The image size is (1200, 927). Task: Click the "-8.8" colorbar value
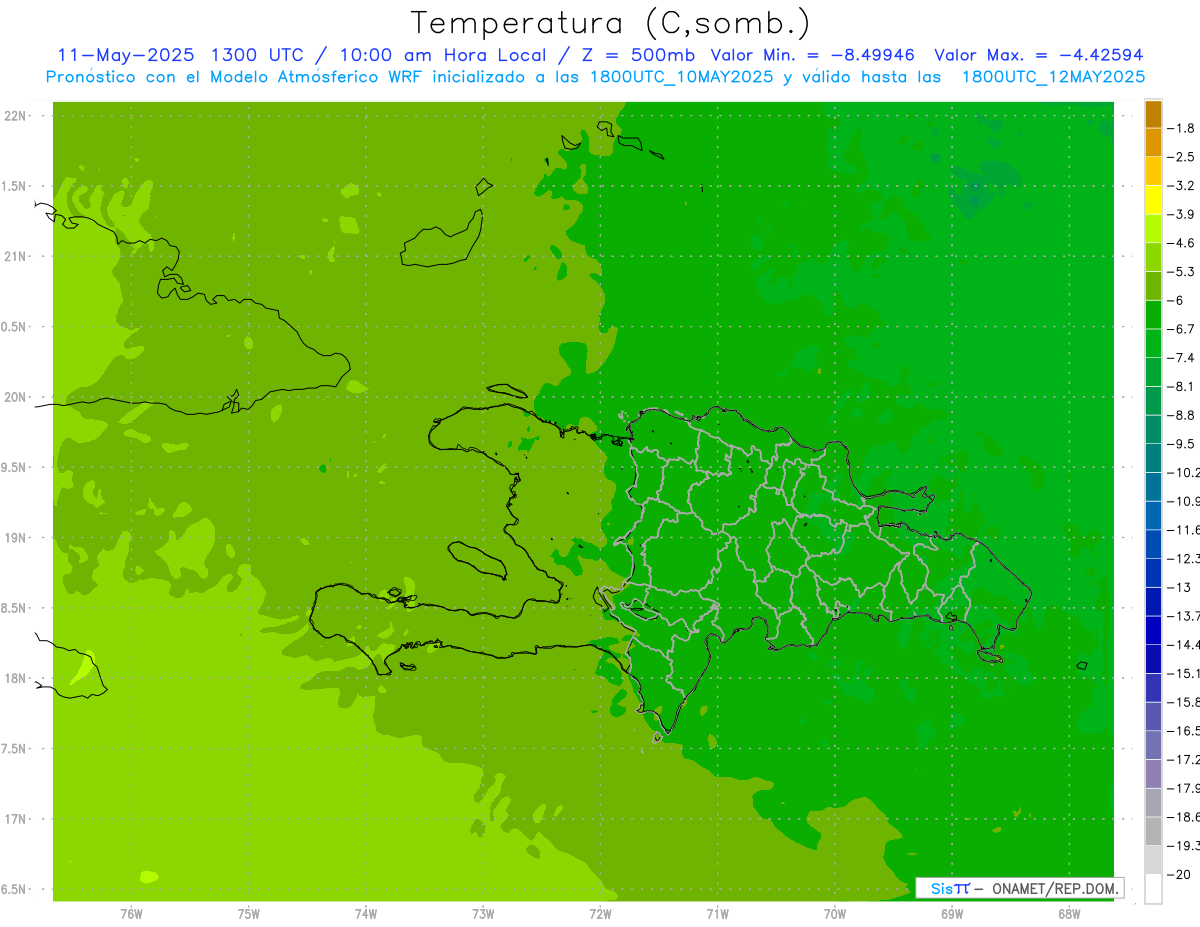1182,415
